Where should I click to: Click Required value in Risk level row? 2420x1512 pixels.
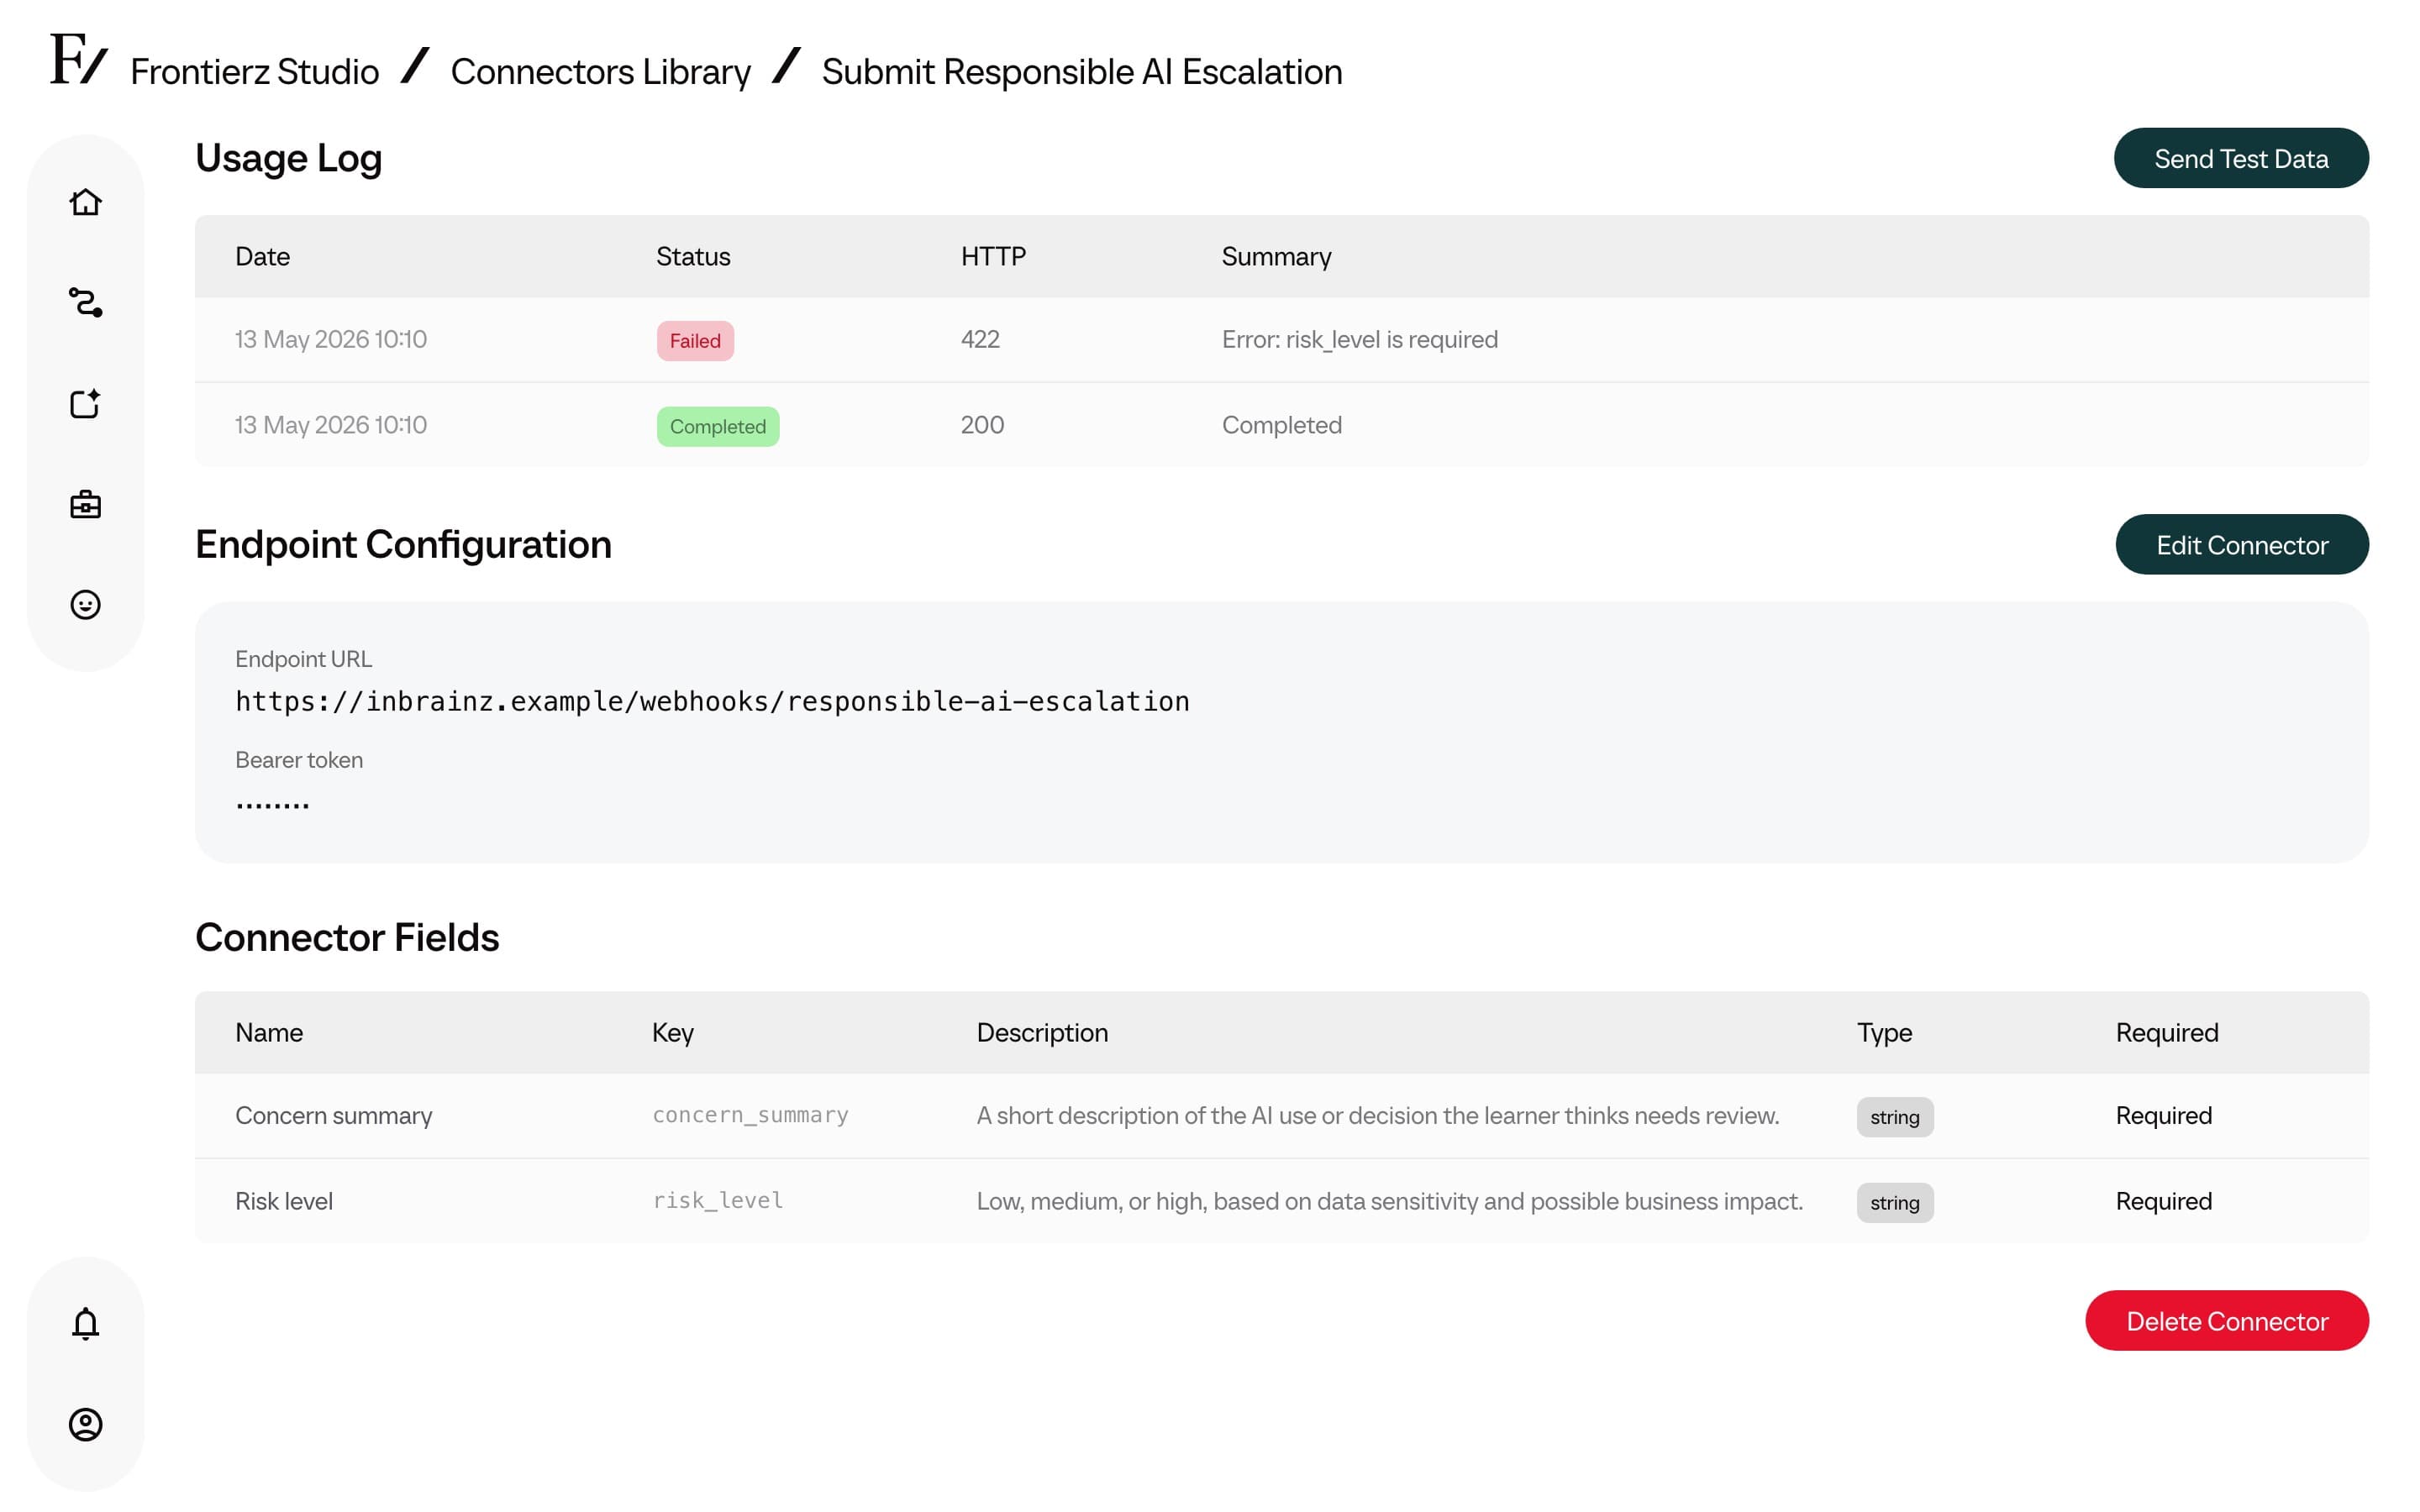click(2163, 1201)
